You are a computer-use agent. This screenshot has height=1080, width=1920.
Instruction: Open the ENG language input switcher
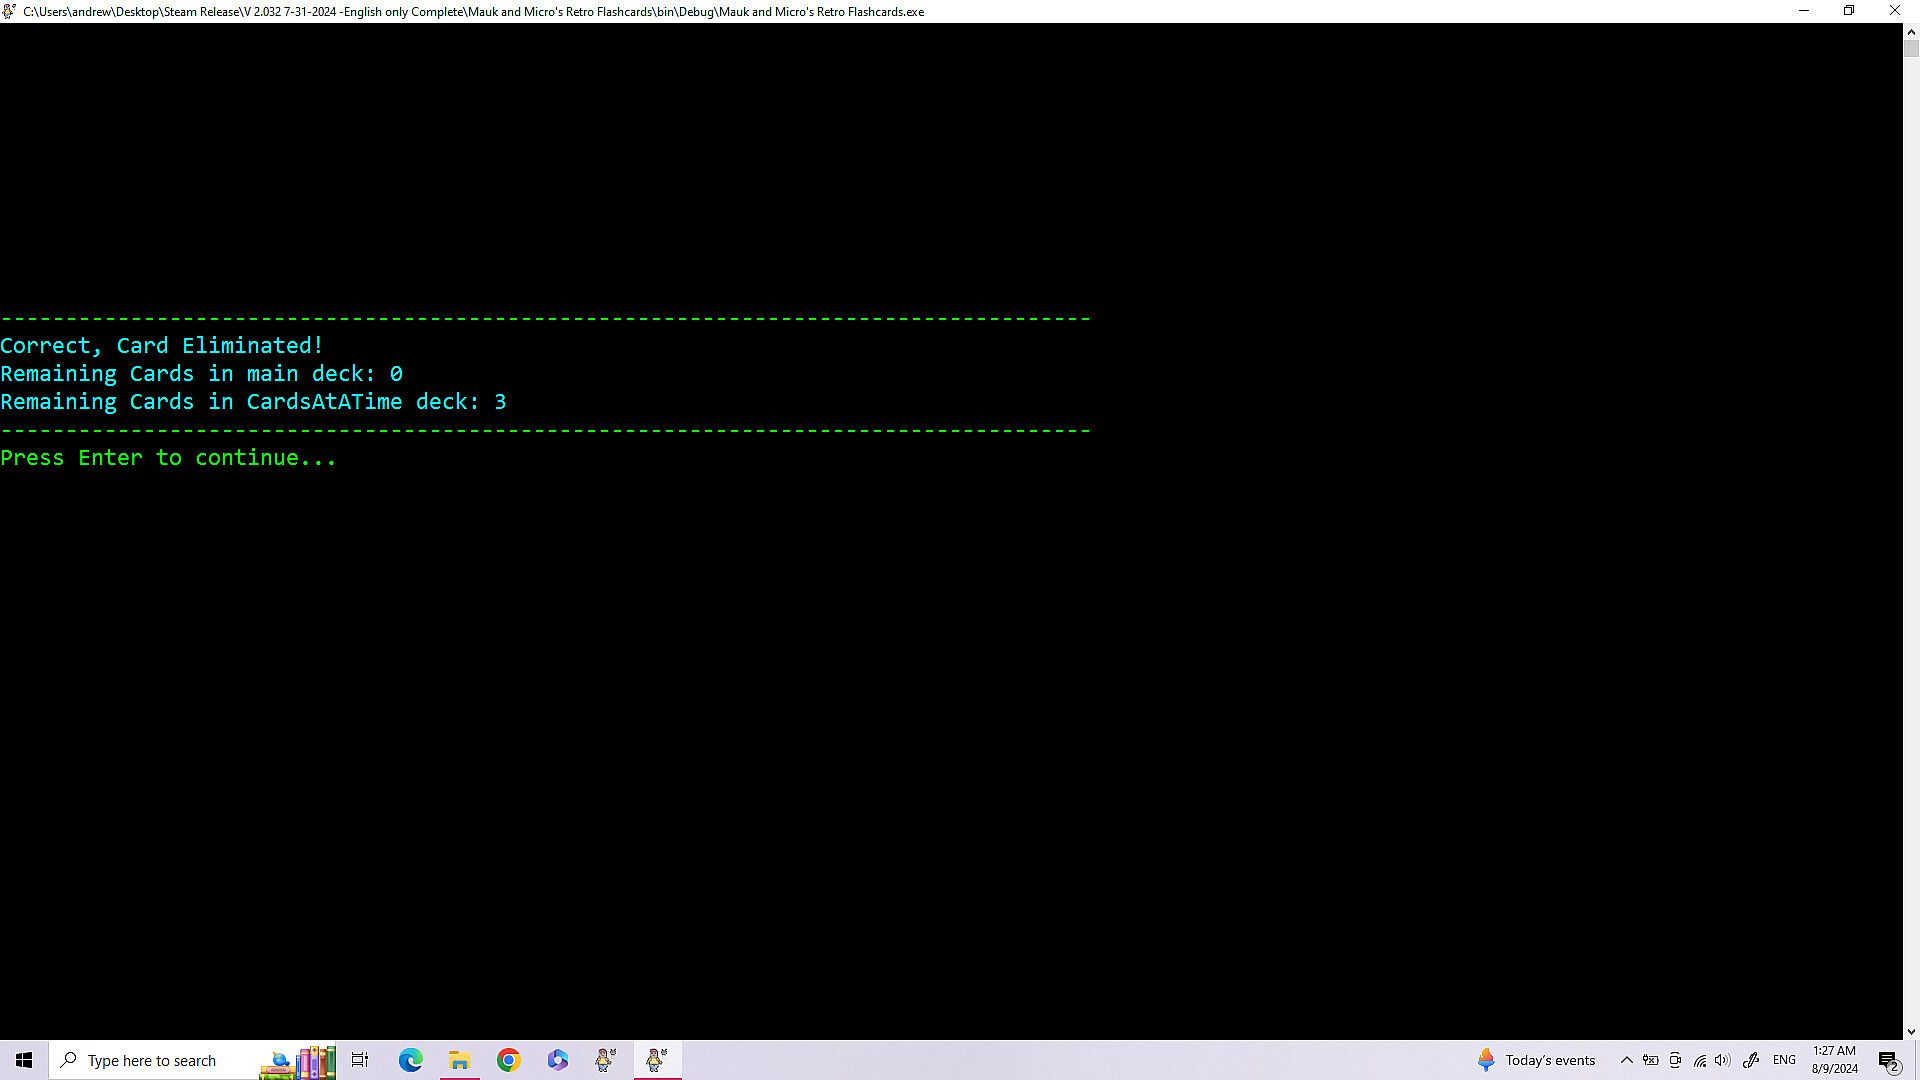[x=1784, y=1060]
